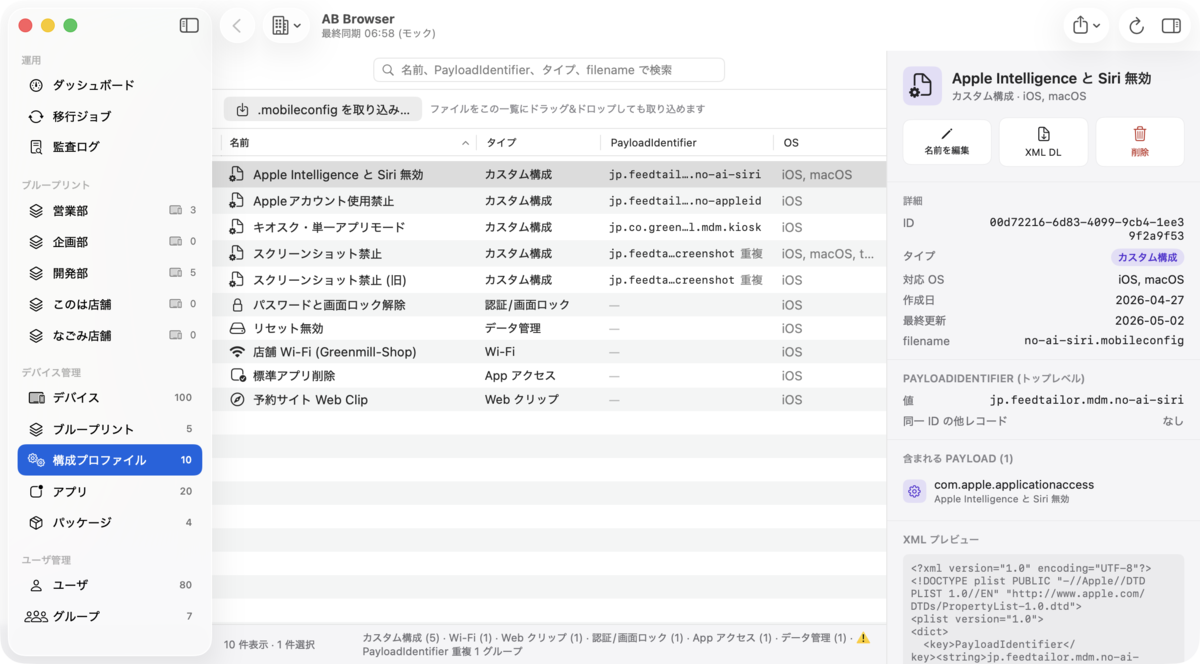The height and width of the screenshot is (664, 1200).
Task: Refresh sync with the reload icon
Action: (1136, 26)
